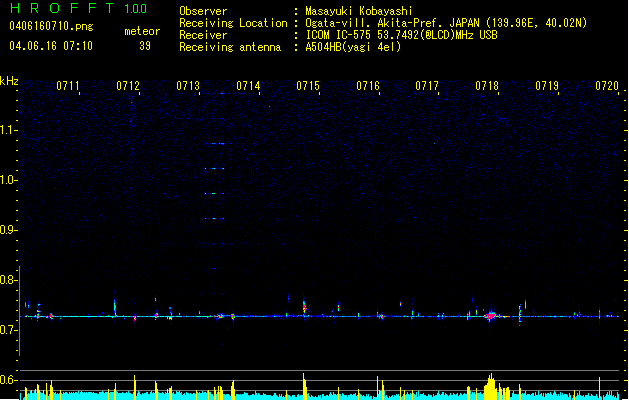Image resolution: width=629 pixels, height=400 pixels.
Task: Click the 0.8 kHz axis label
Action: pos(9,280)
